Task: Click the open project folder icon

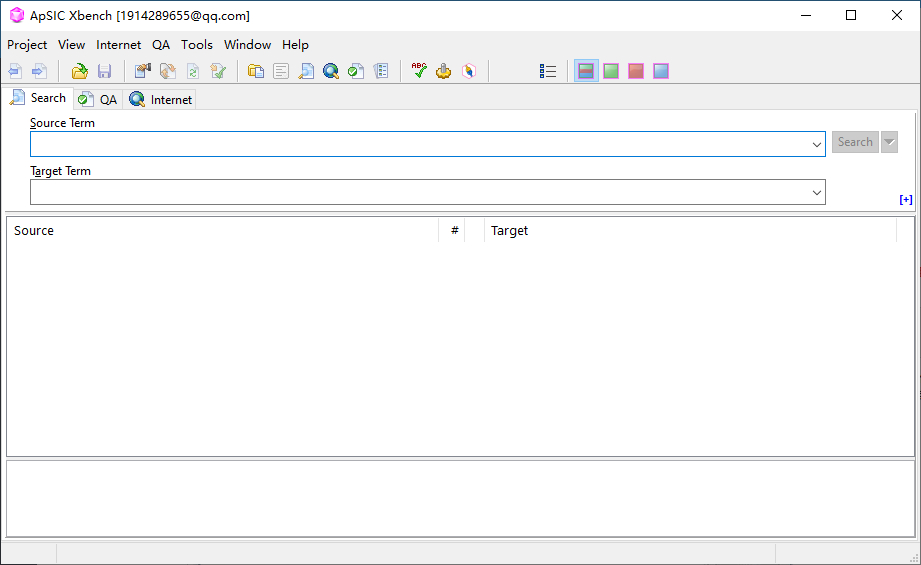Action: (79, 71)
